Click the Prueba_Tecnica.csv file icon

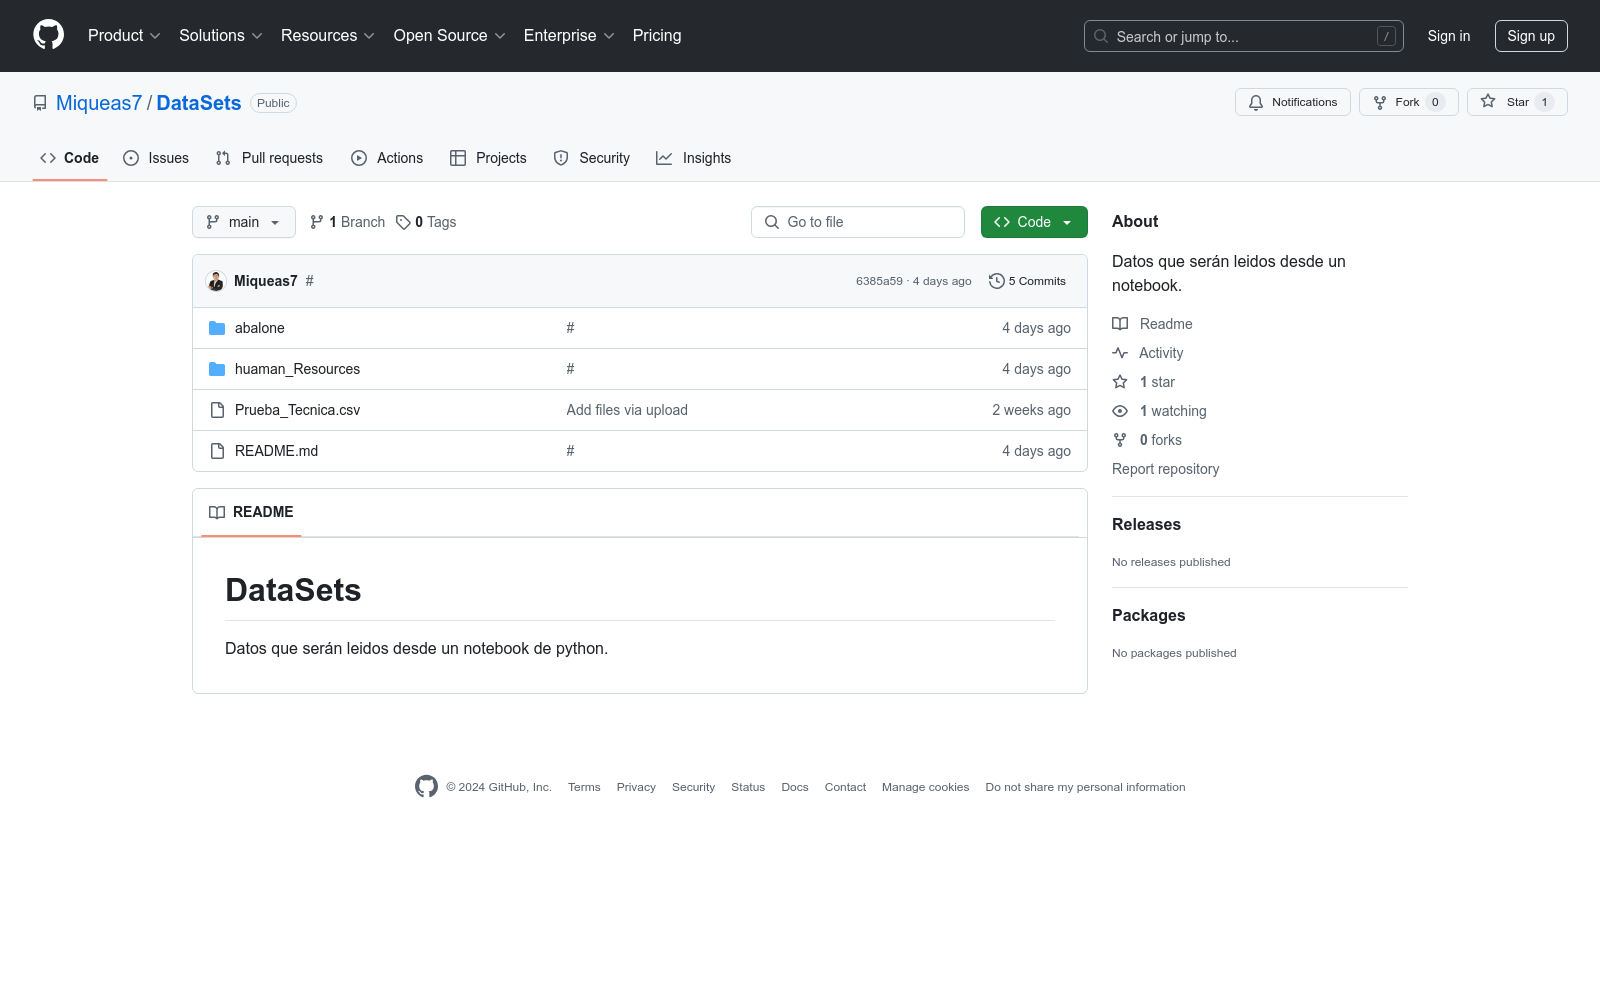click(x=217, y=410)
